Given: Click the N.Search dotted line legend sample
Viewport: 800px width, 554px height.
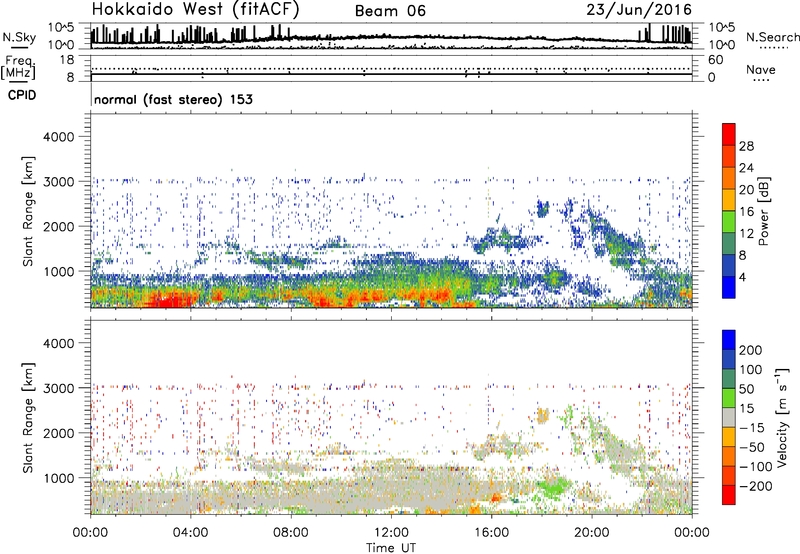Looking at the screenshot, I should (x=774, y=48).
